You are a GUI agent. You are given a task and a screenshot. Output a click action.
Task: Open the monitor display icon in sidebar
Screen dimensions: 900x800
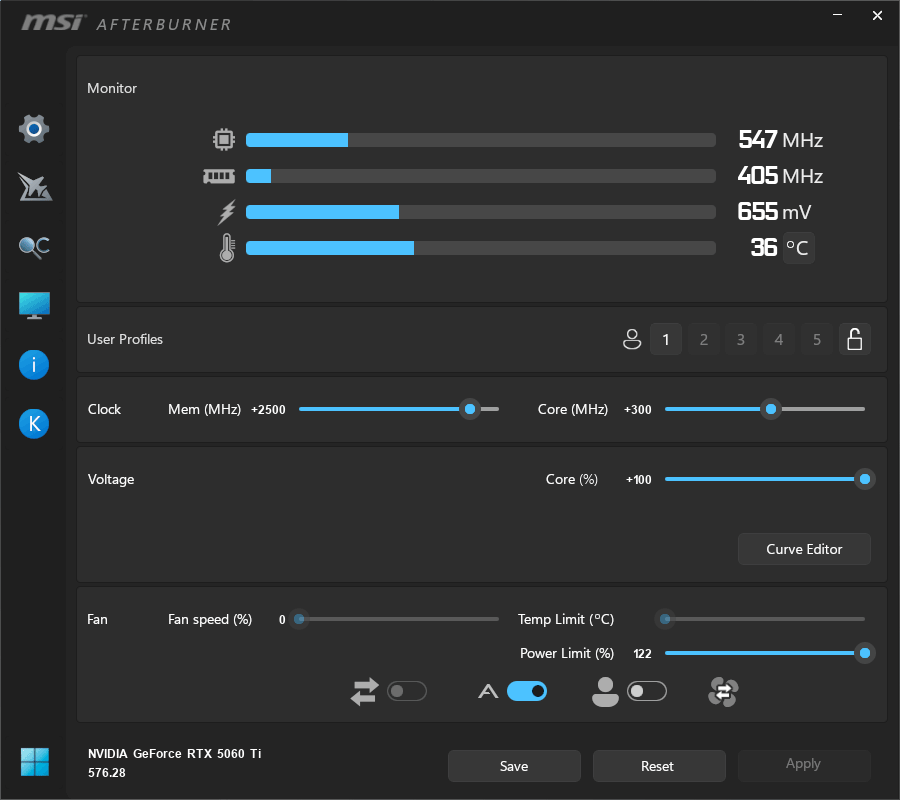click(x=34, y=306)
